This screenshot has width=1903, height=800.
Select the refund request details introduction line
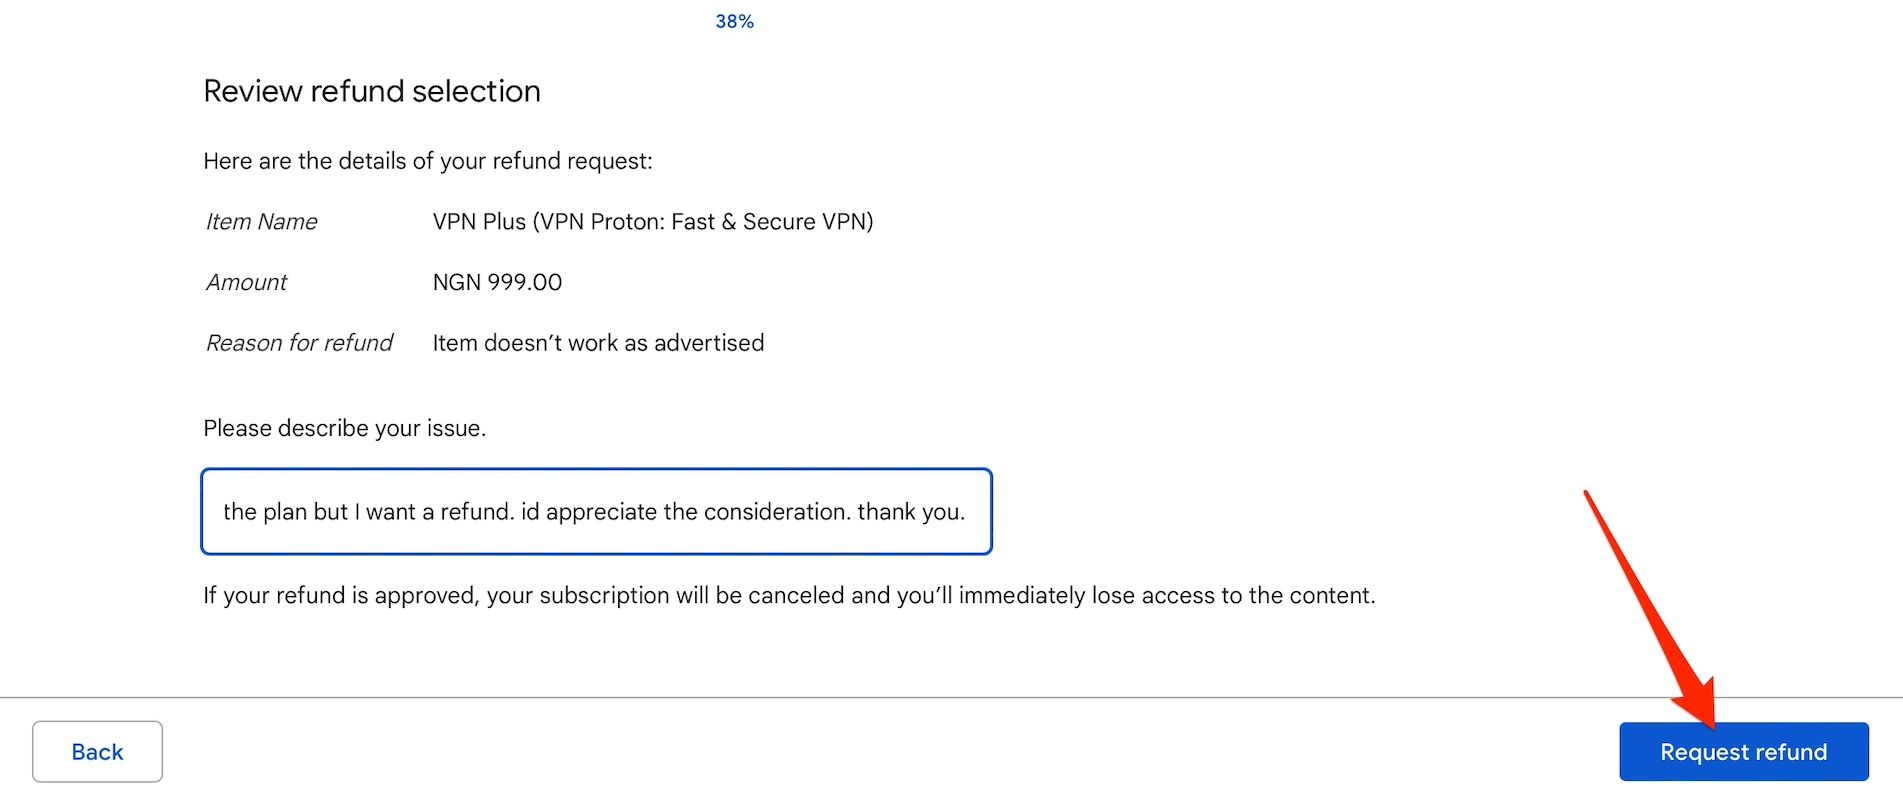[428, 161]
